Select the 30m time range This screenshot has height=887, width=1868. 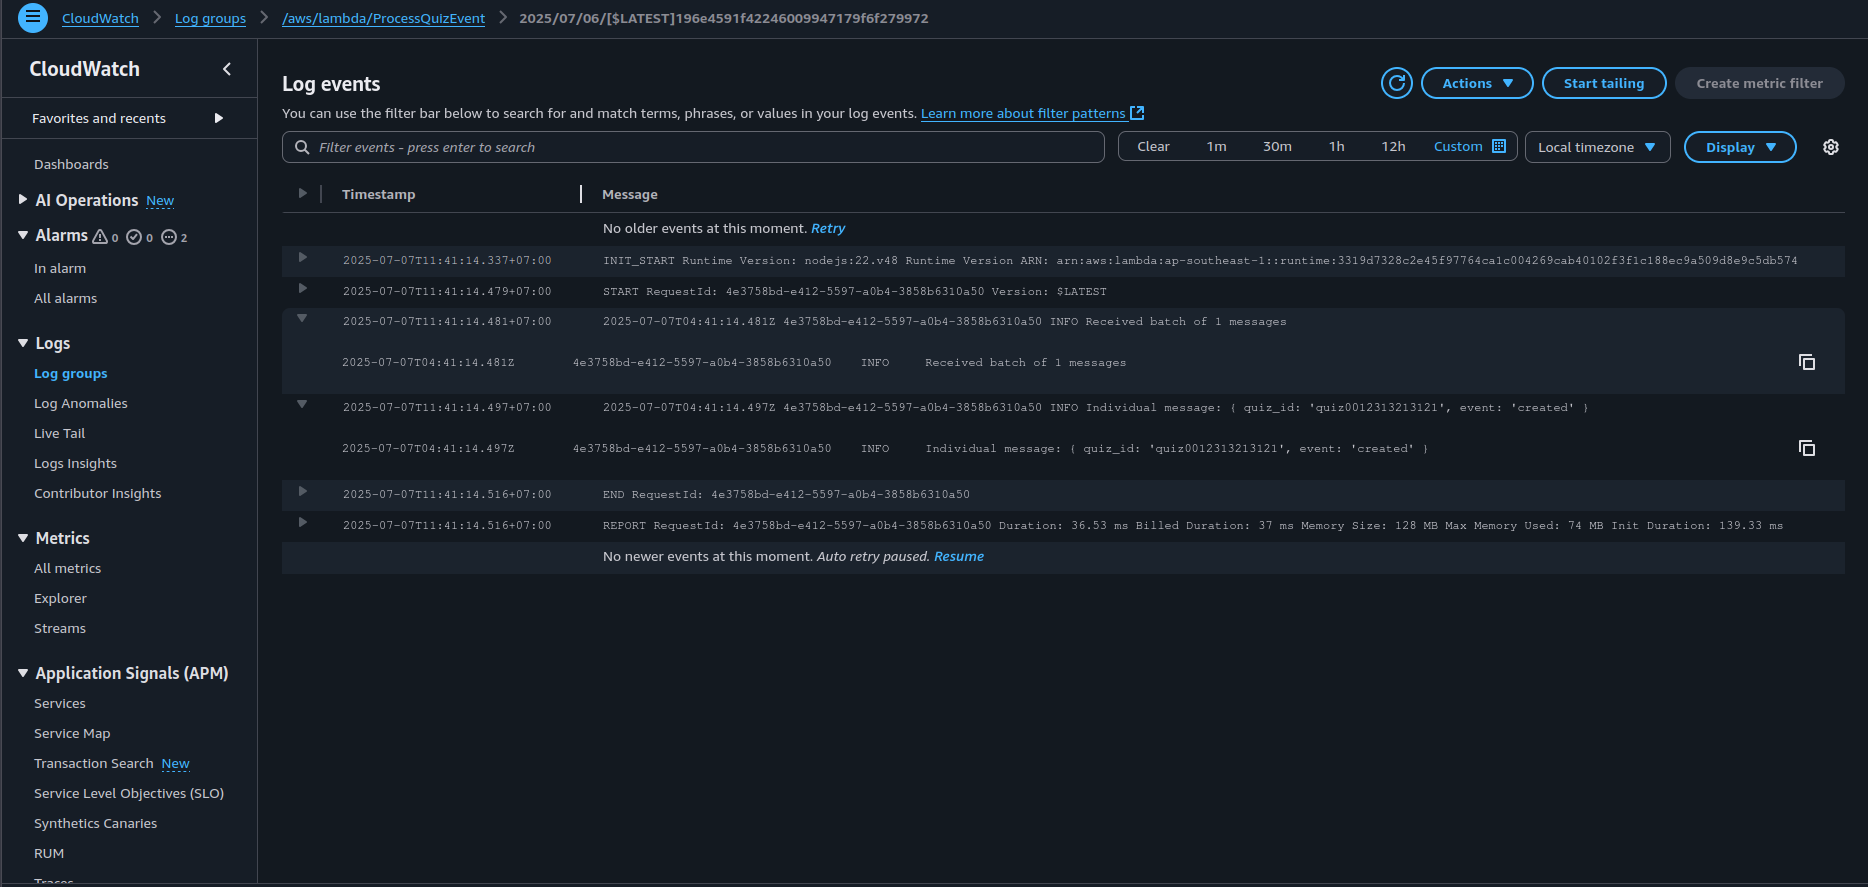click(x=1276, y=147)
